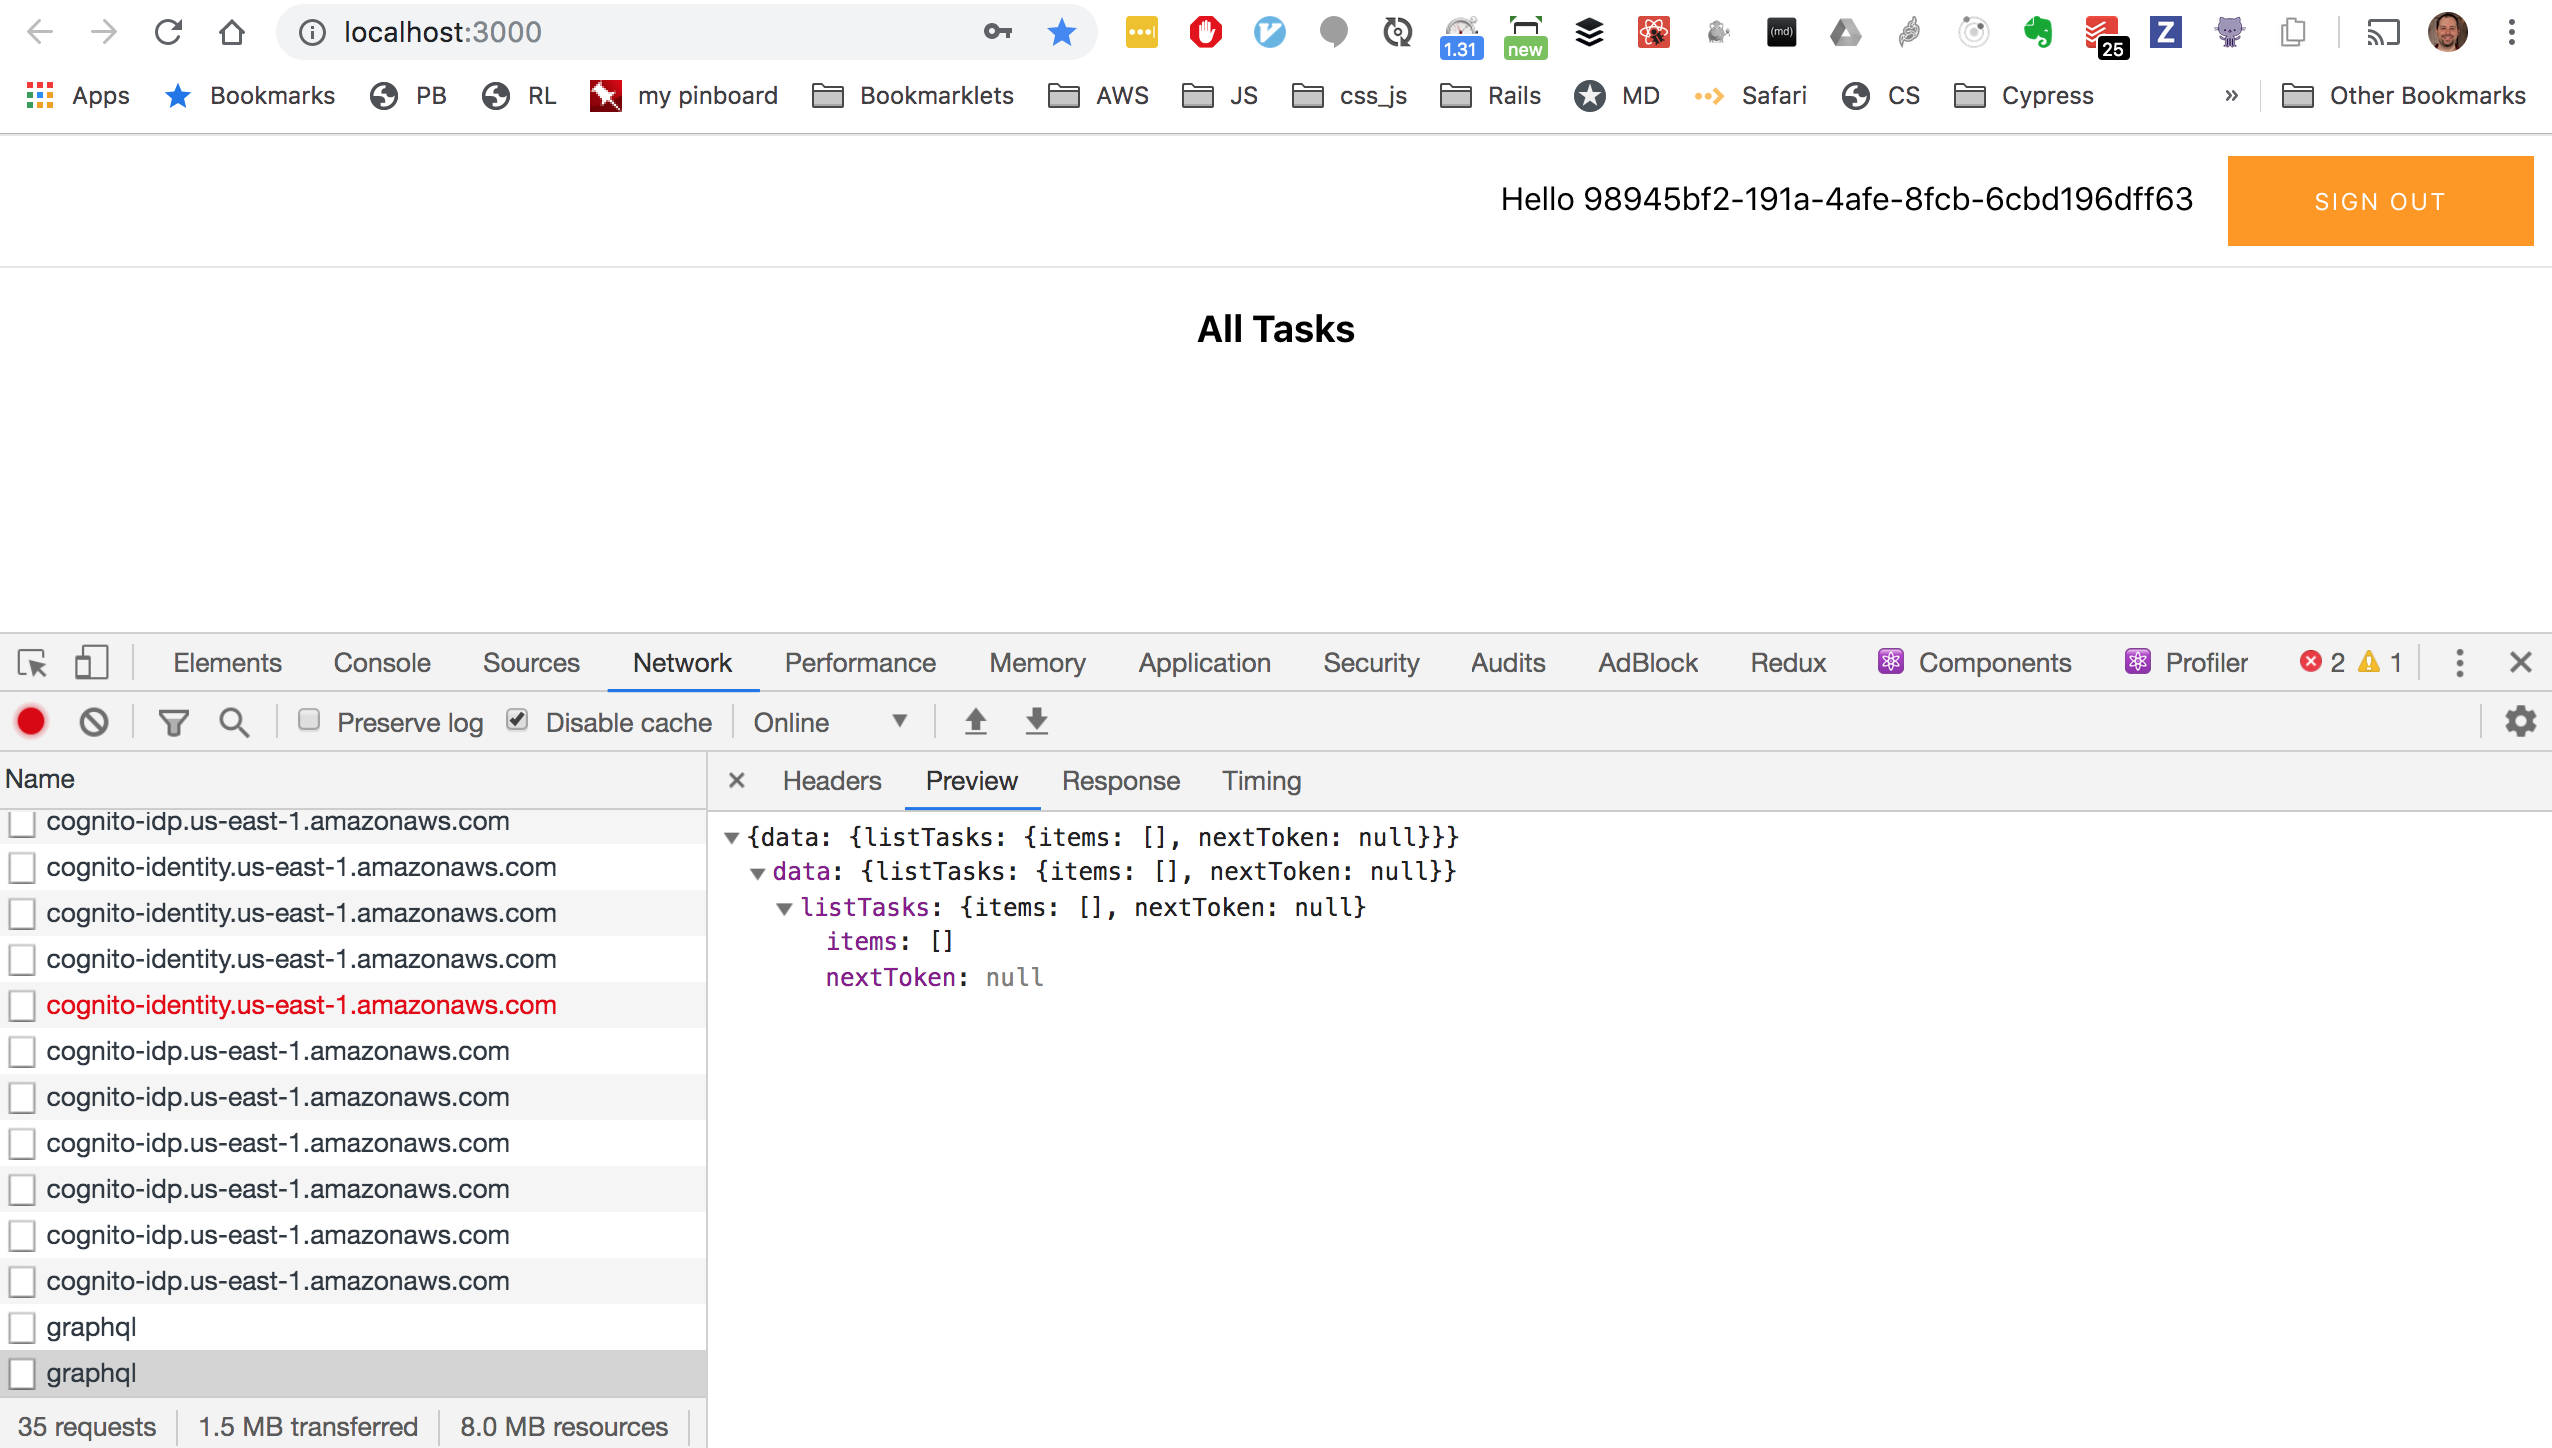Viewport: 2552px width, 1448px height.
Task: Select the inspect element cursor tool
Action: tap(31, 662)
